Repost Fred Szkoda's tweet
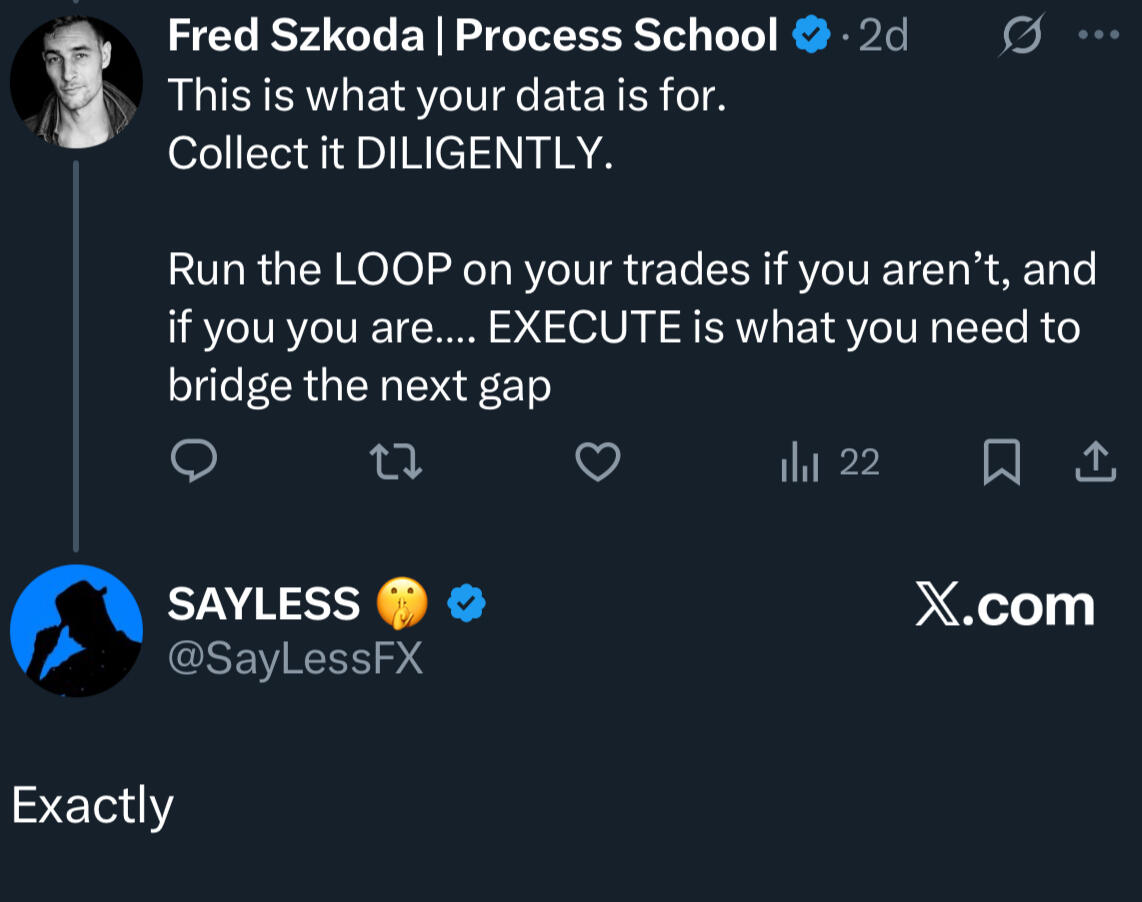The width and height of the screenshot is (1142, 902). pos(396,463)
